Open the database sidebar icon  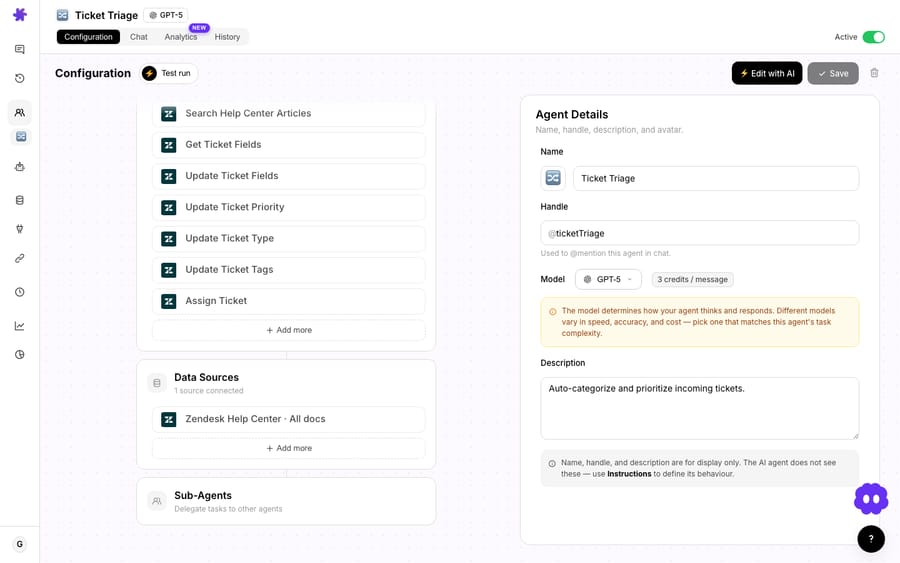pyautogui.click(x=20, y=200)
